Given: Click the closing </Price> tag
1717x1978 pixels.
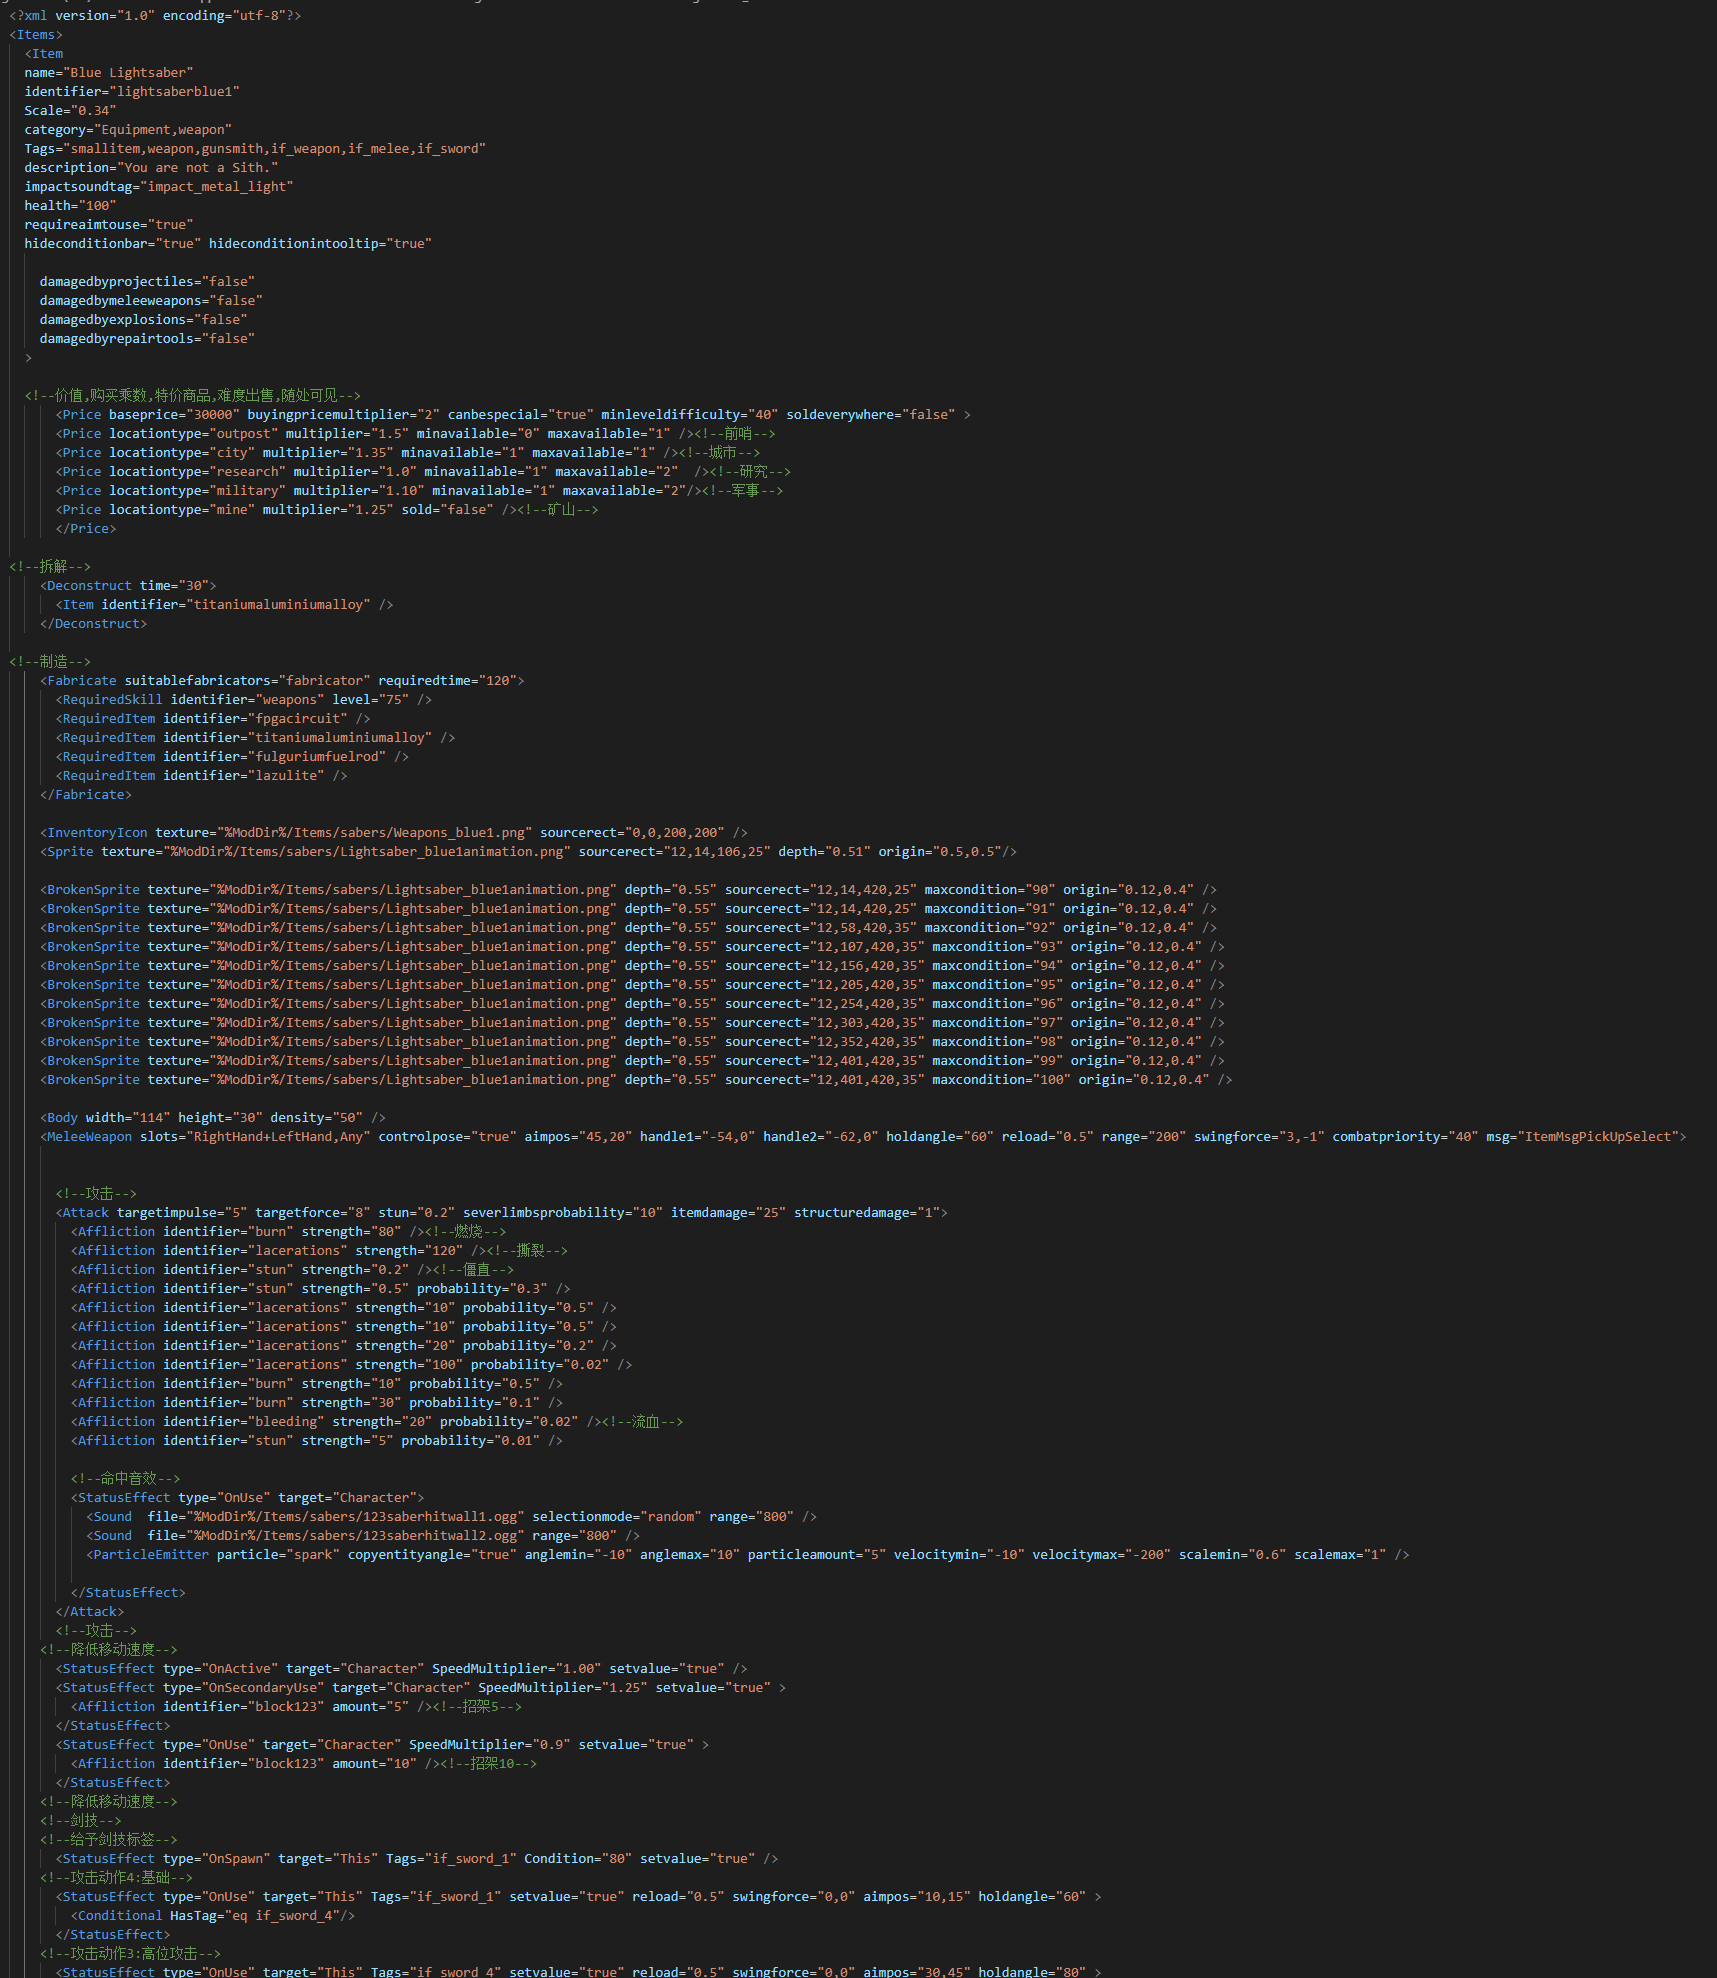Looking at the screenshot, I should [x=86, y=529].
